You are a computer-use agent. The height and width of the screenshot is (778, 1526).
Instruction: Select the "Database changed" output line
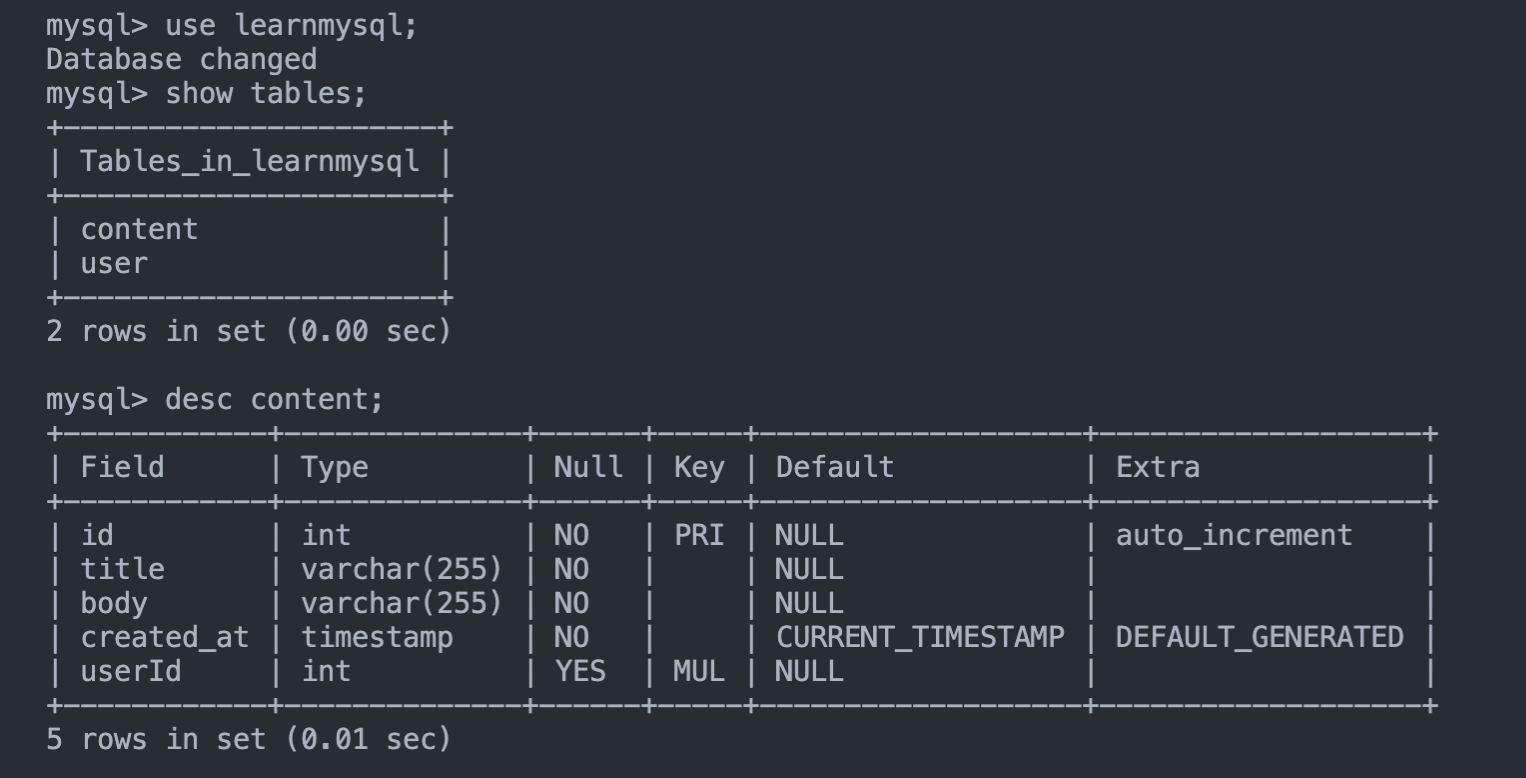(181, 60)
